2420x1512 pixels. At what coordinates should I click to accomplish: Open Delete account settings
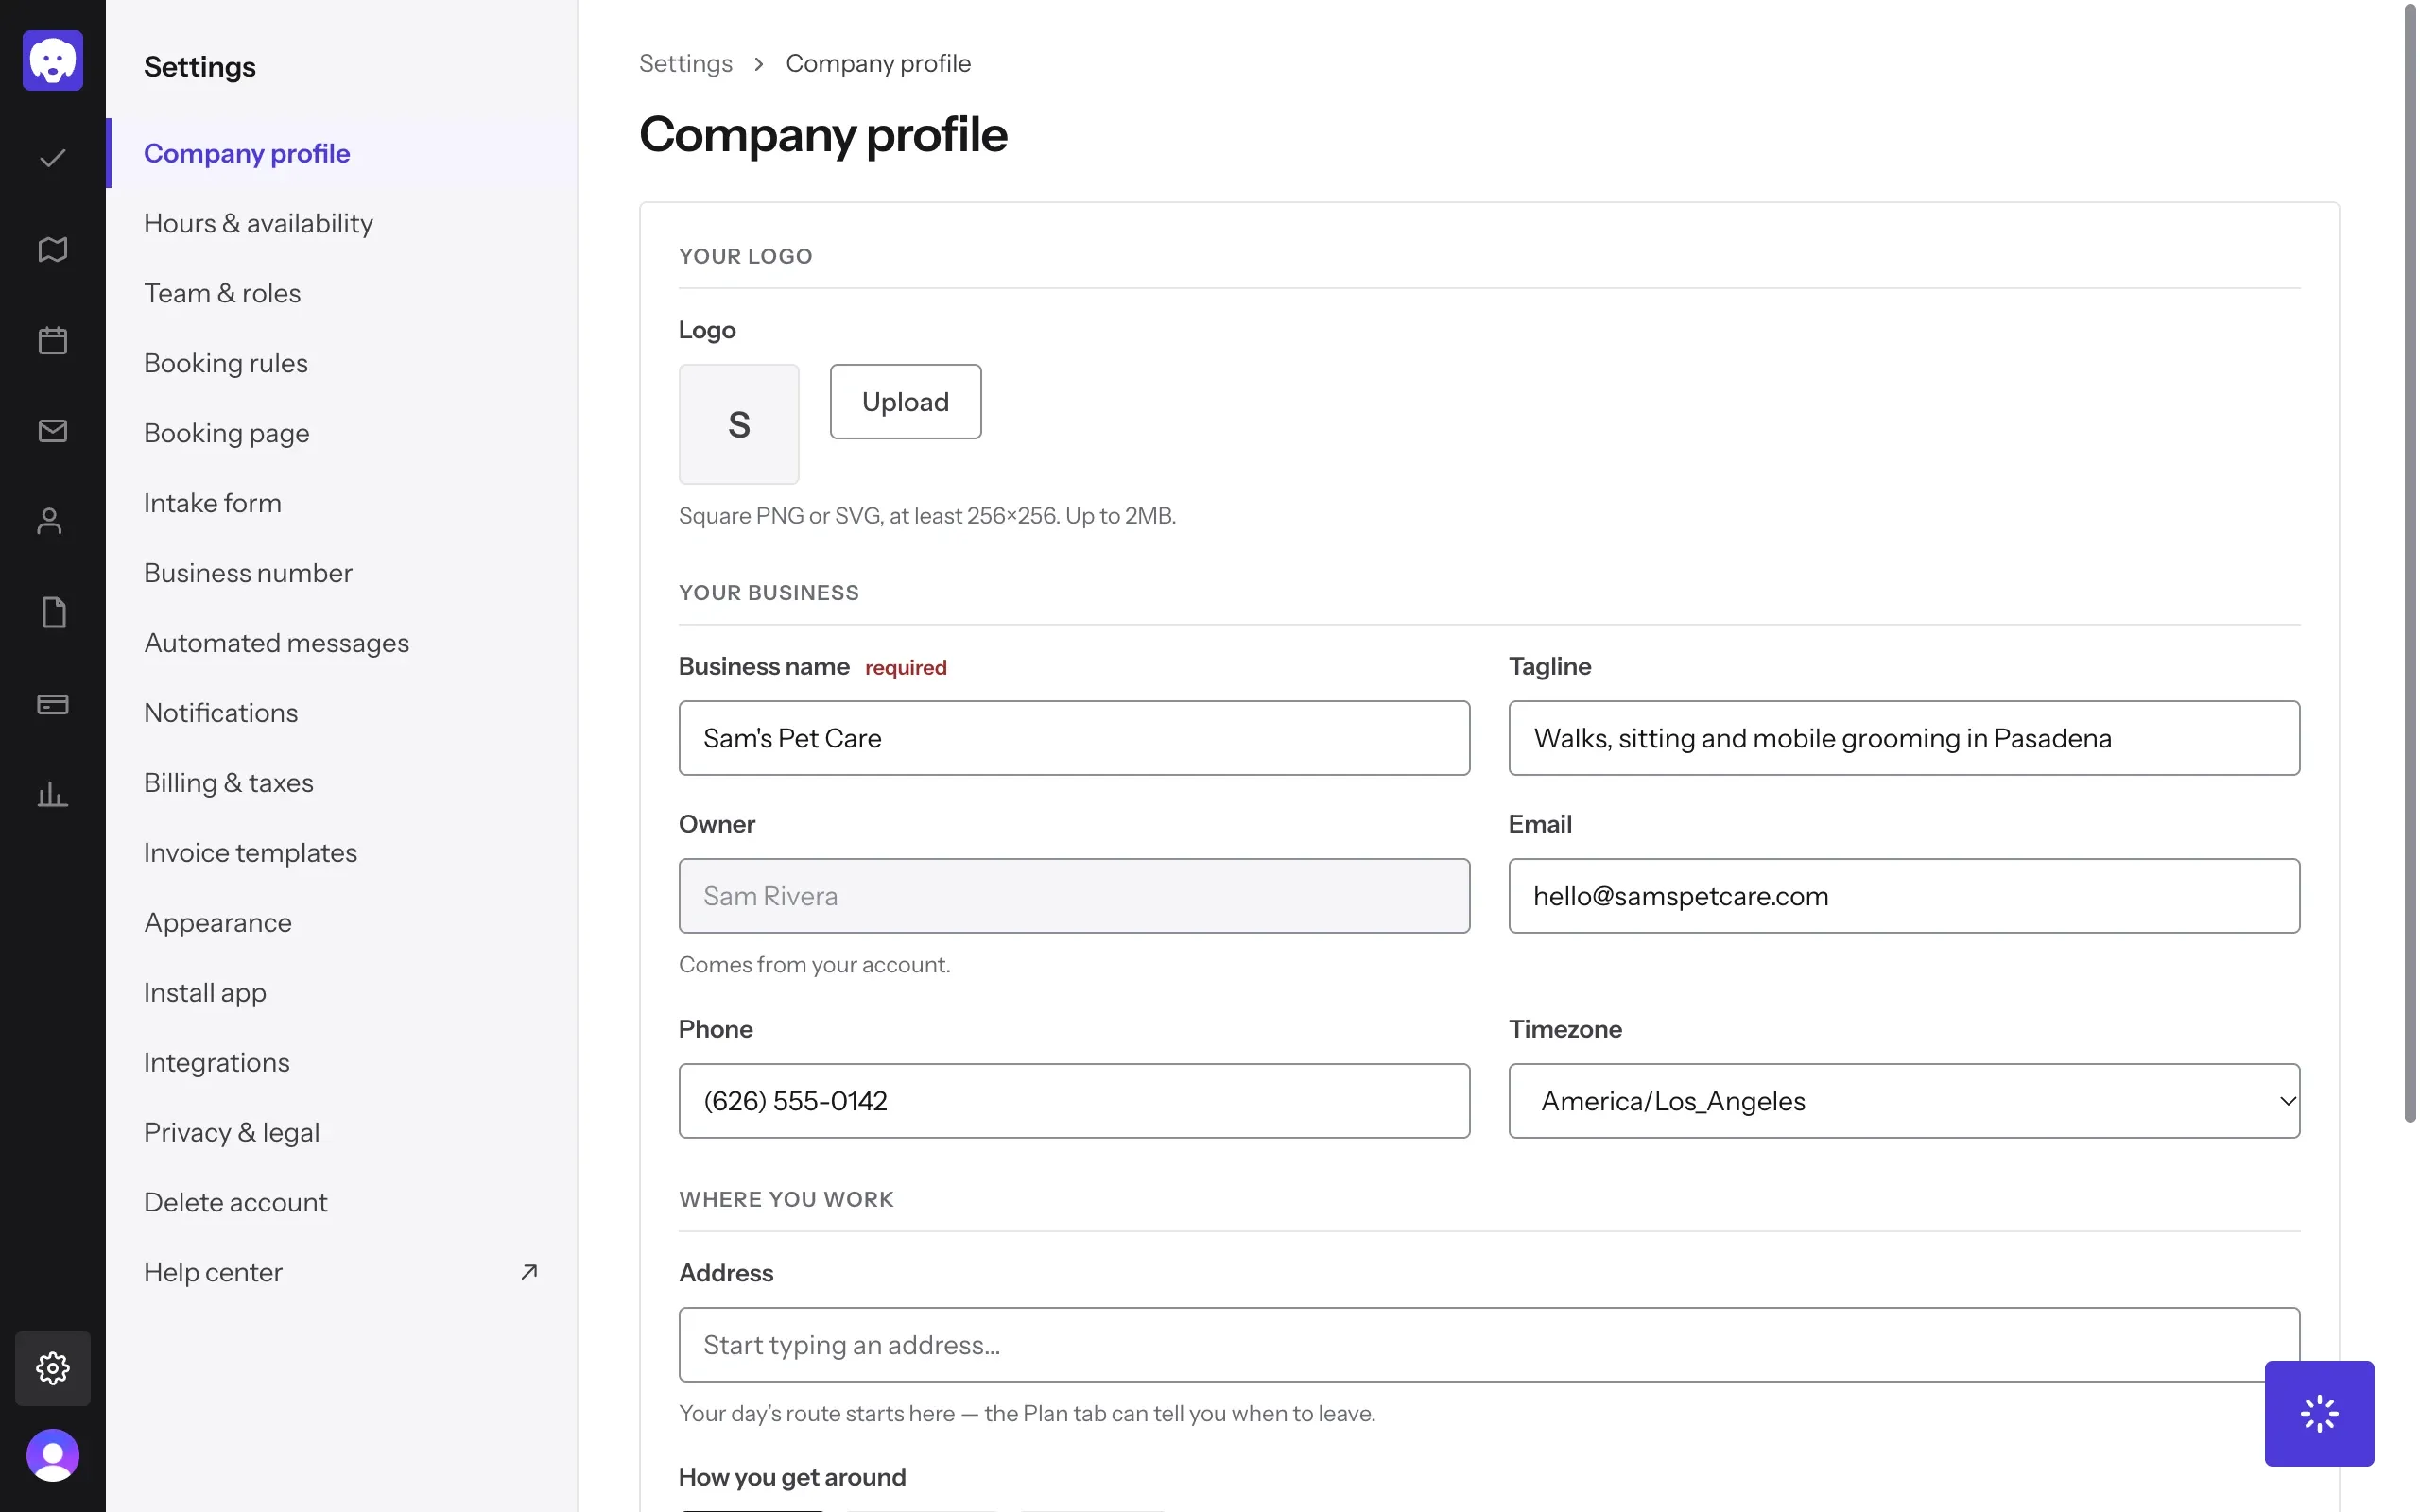click(x=342, y=1202)
